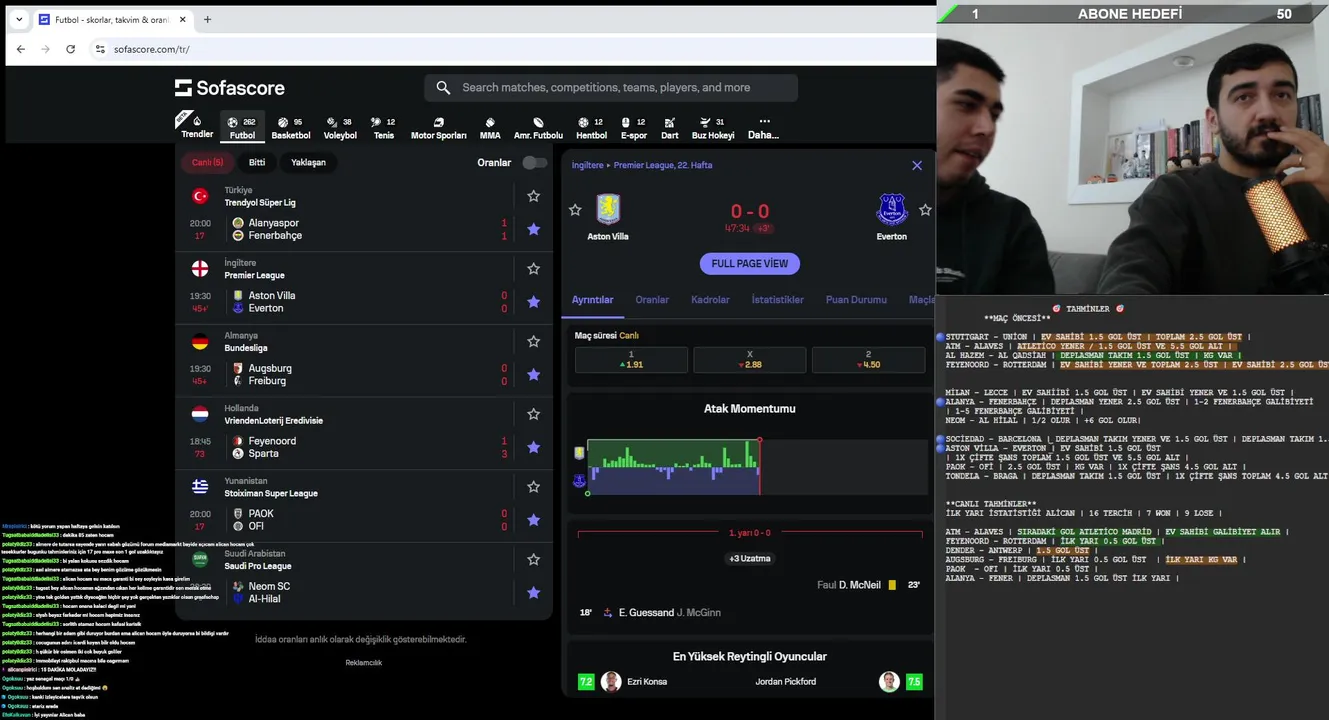1329x720 pixels.
Task: Favorite the Premier League league
Action: [534, 269]
